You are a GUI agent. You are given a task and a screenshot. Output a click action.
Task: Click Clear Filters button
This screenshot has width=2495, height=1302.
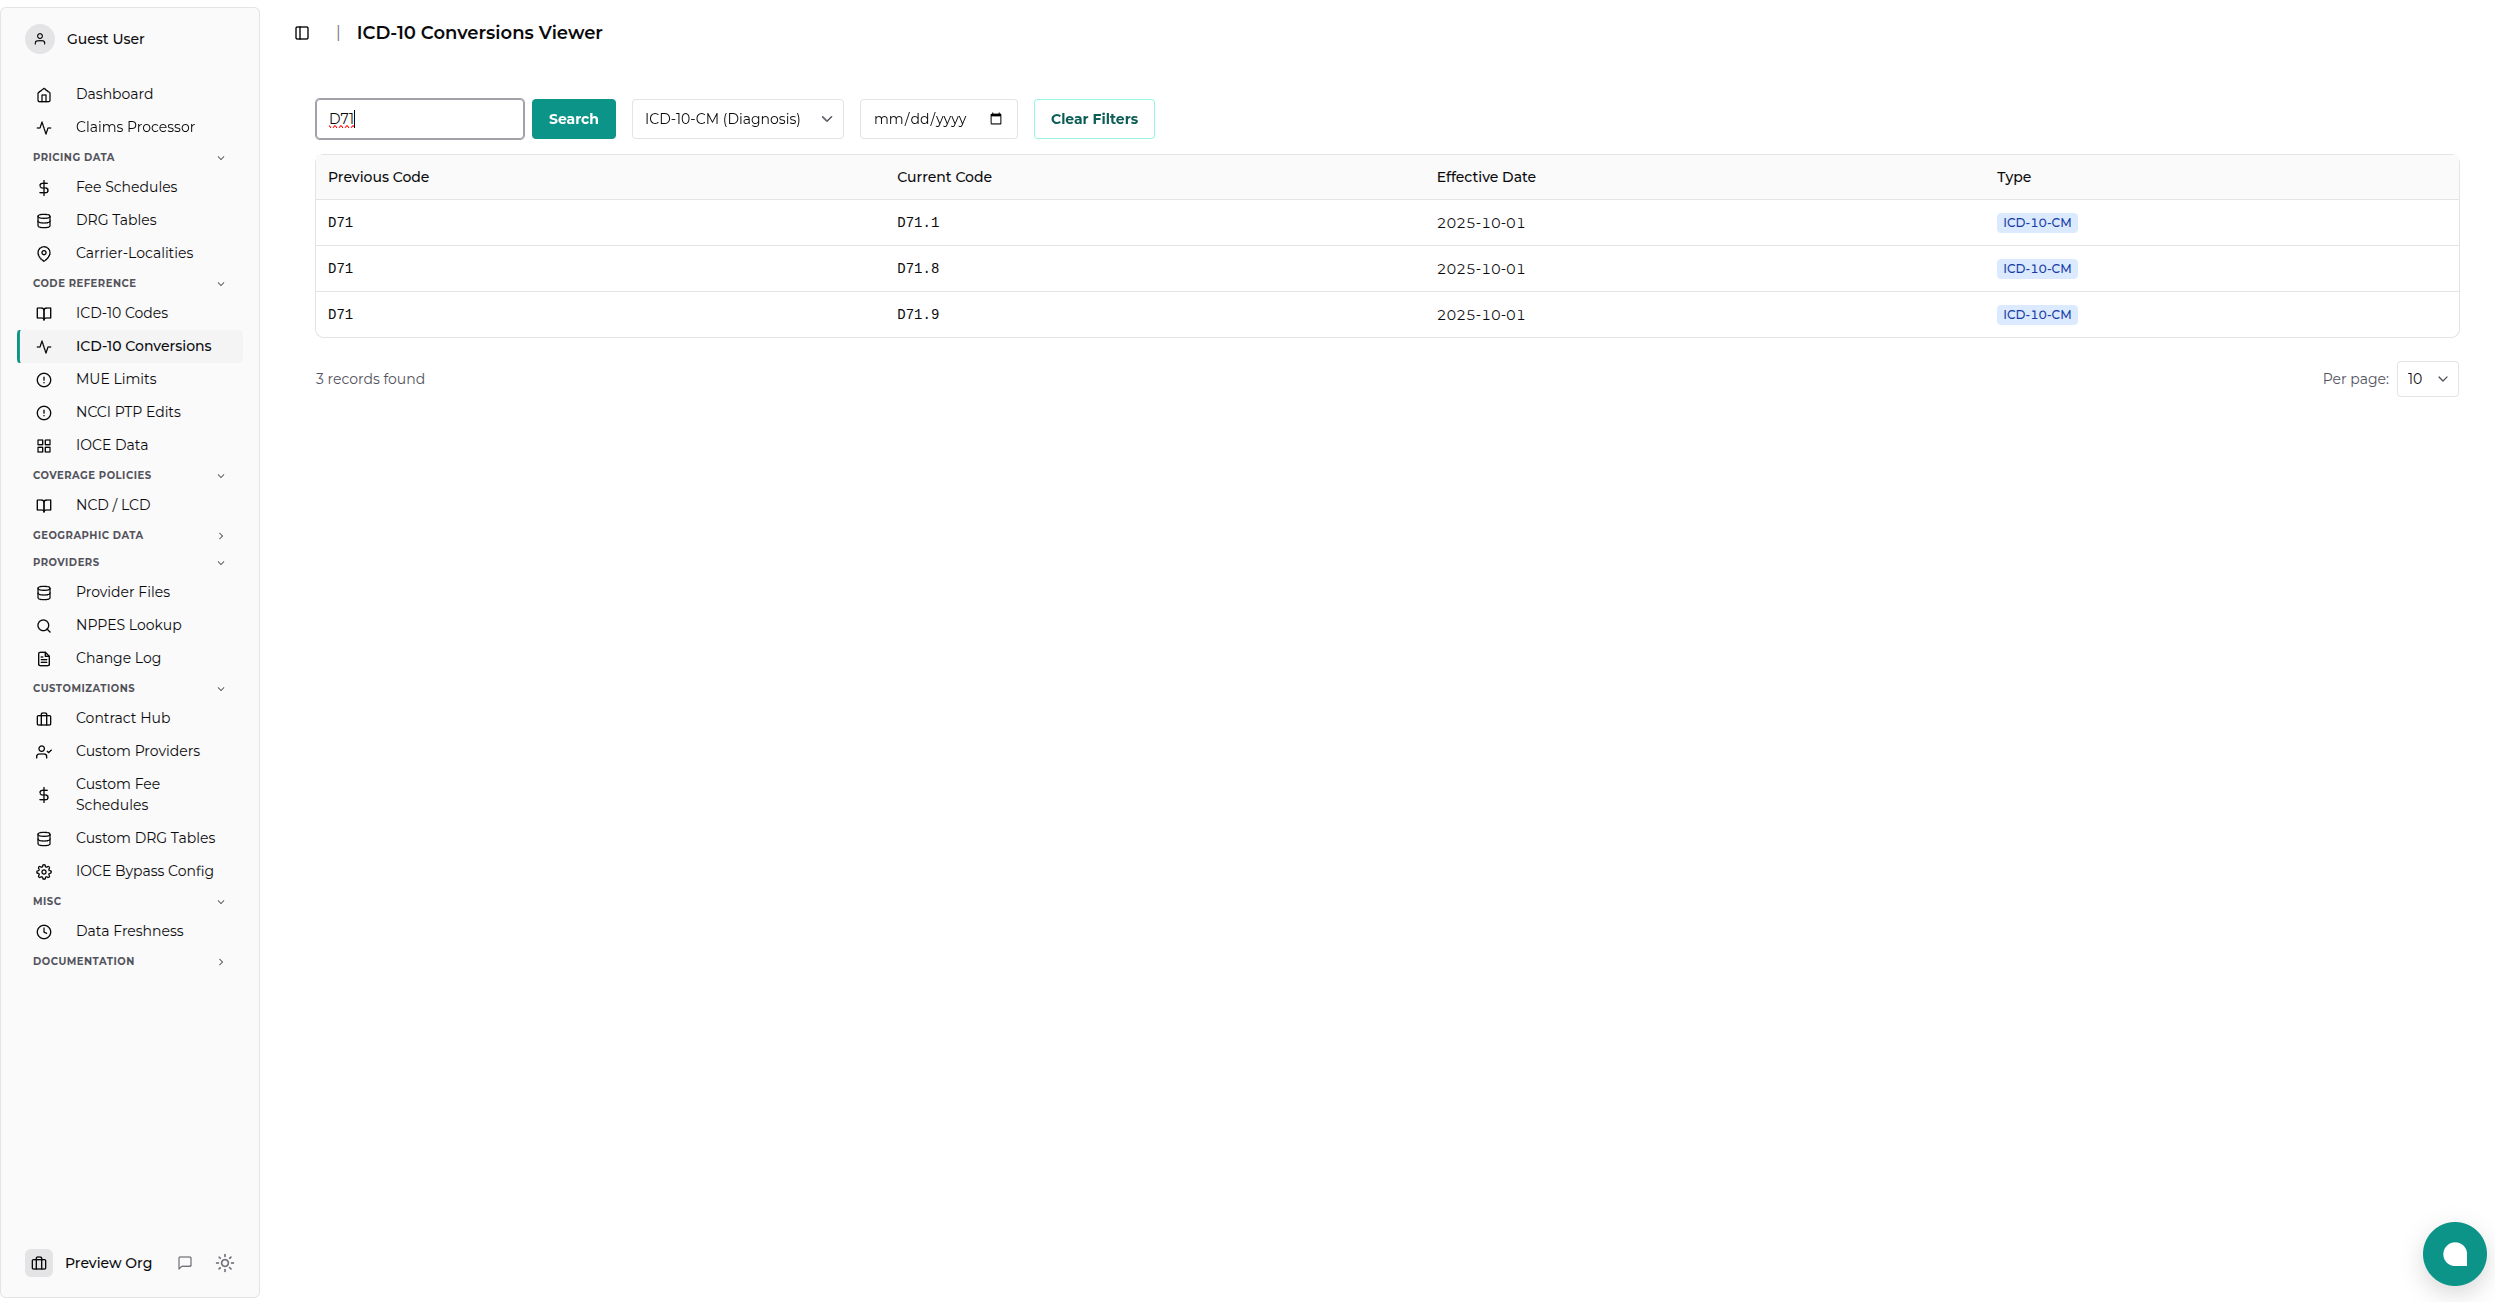pos(1094,119)
